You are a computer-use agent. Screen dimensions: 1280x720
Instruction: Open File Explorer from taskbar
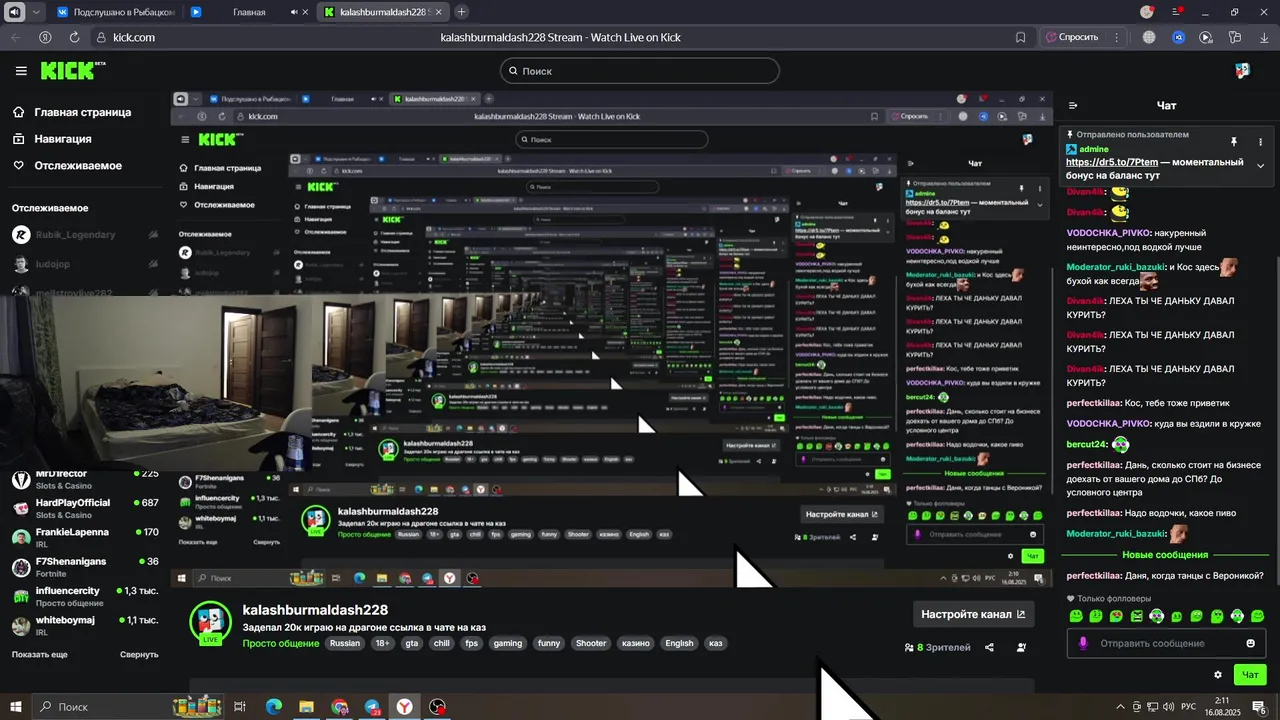coord(306,707)
